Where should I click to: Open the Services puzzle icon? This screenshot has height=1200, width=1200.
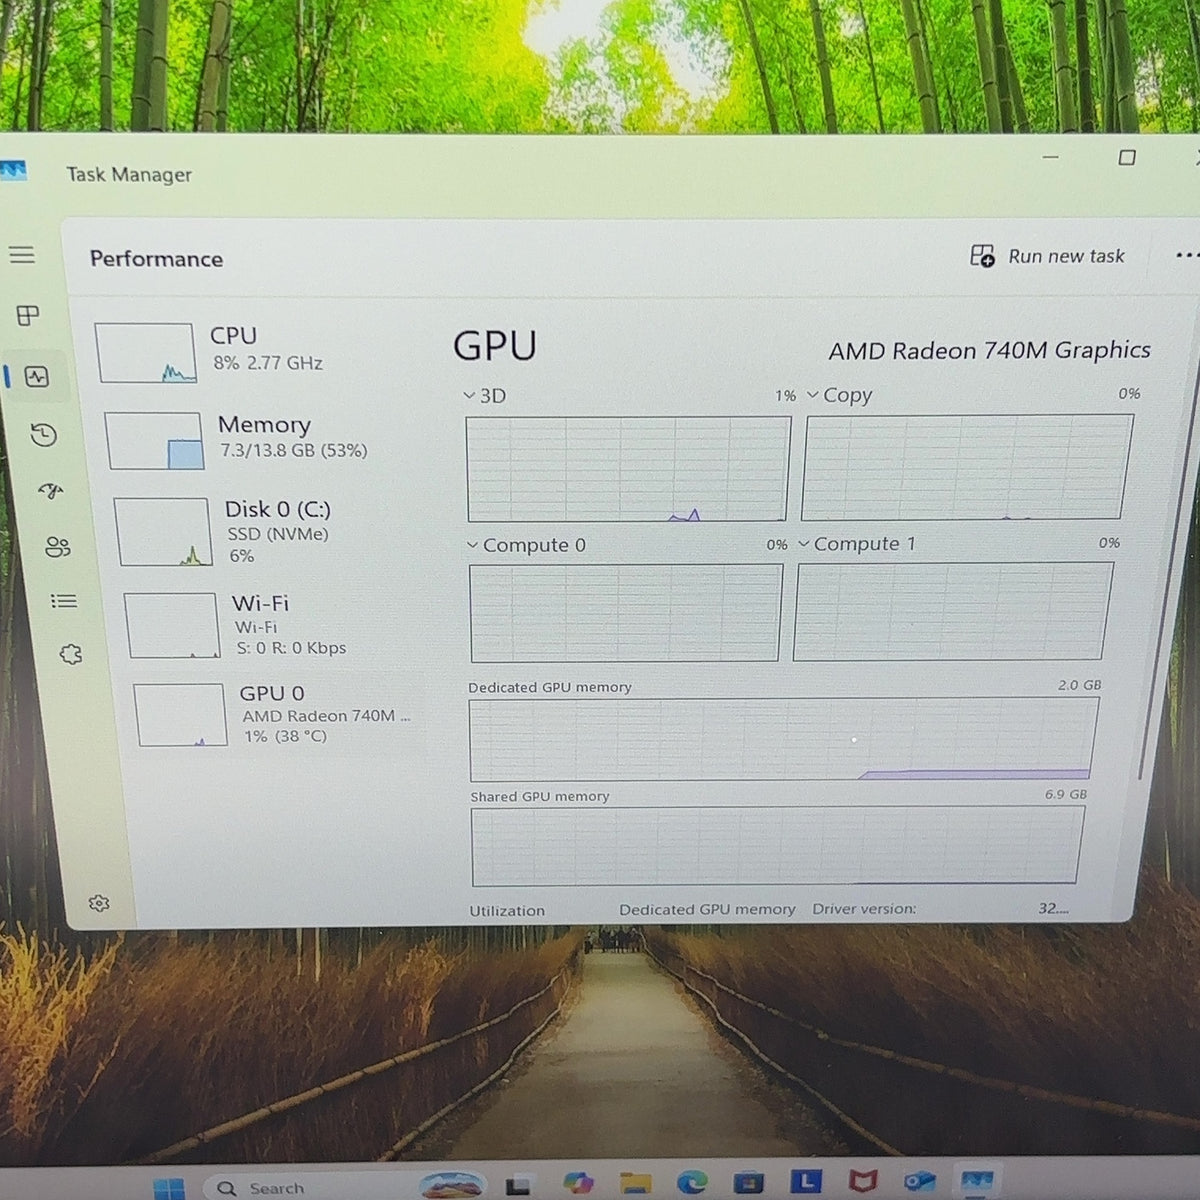point(71,655)
